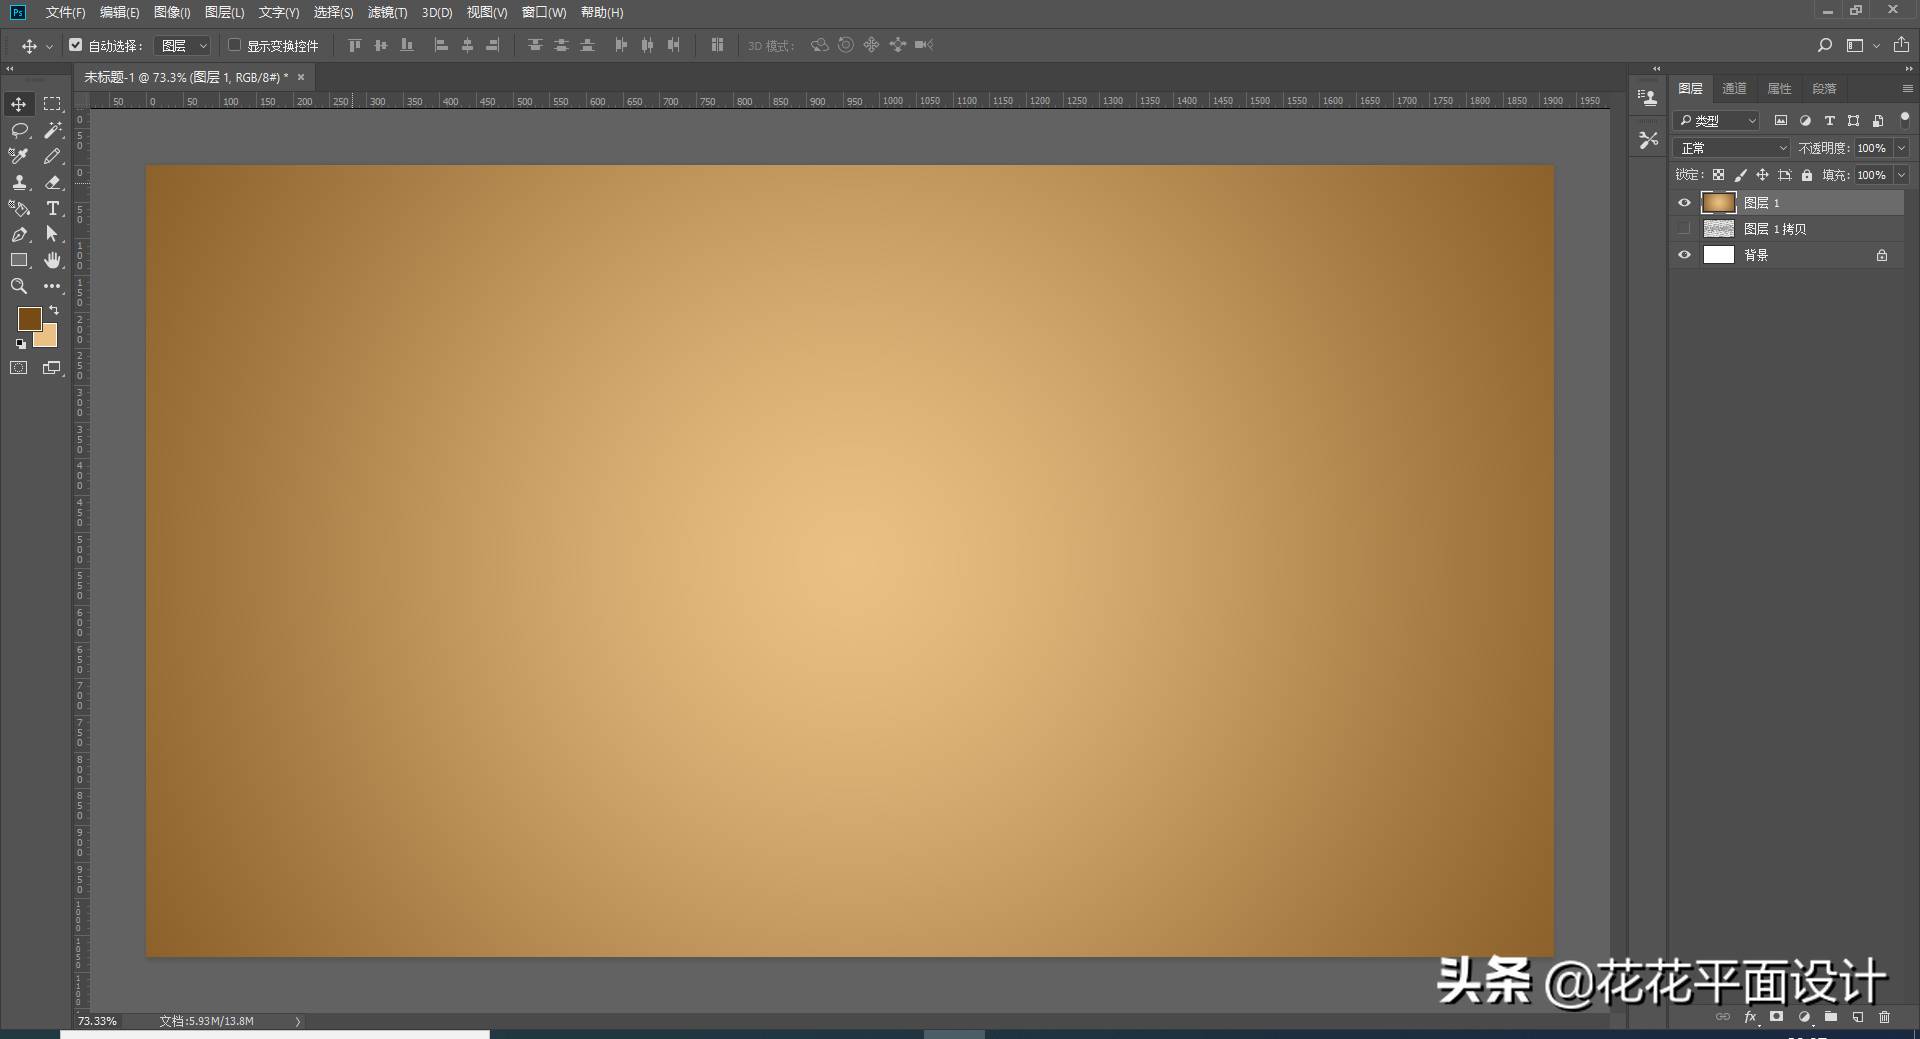Image resolution: width=1920 pixels, height=1039 pixels.
Task: Create a new fill or adjustment layer
Action: (x=1804, y=1017)
